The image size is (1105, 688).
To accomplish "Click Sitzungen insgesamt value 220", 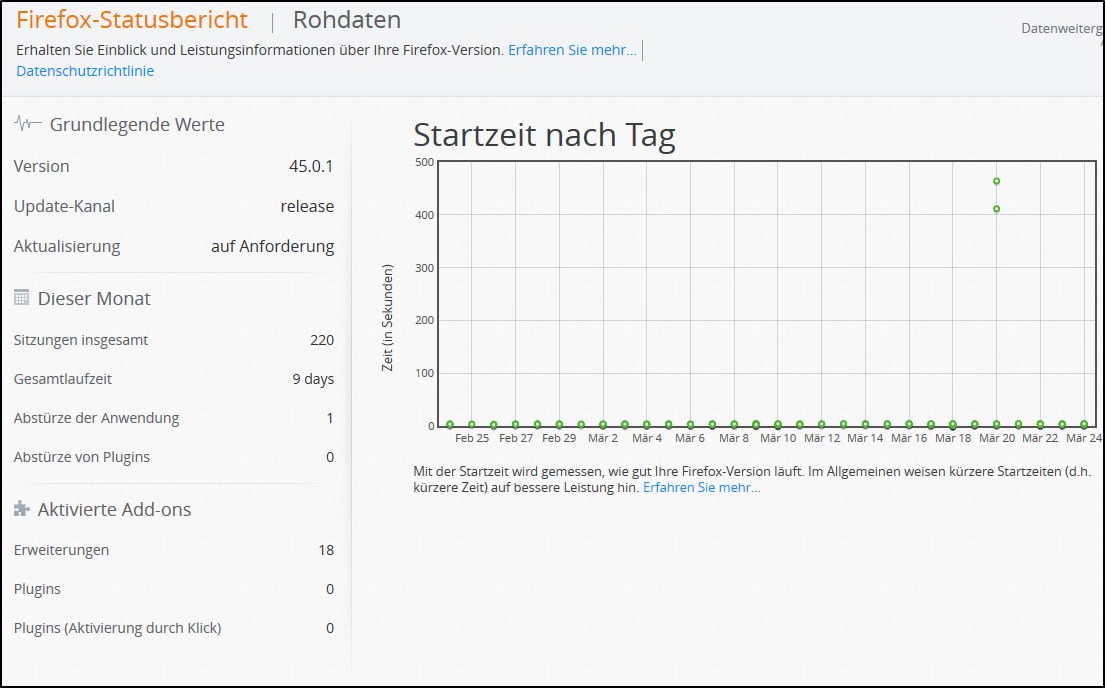I will pos(322,340).
